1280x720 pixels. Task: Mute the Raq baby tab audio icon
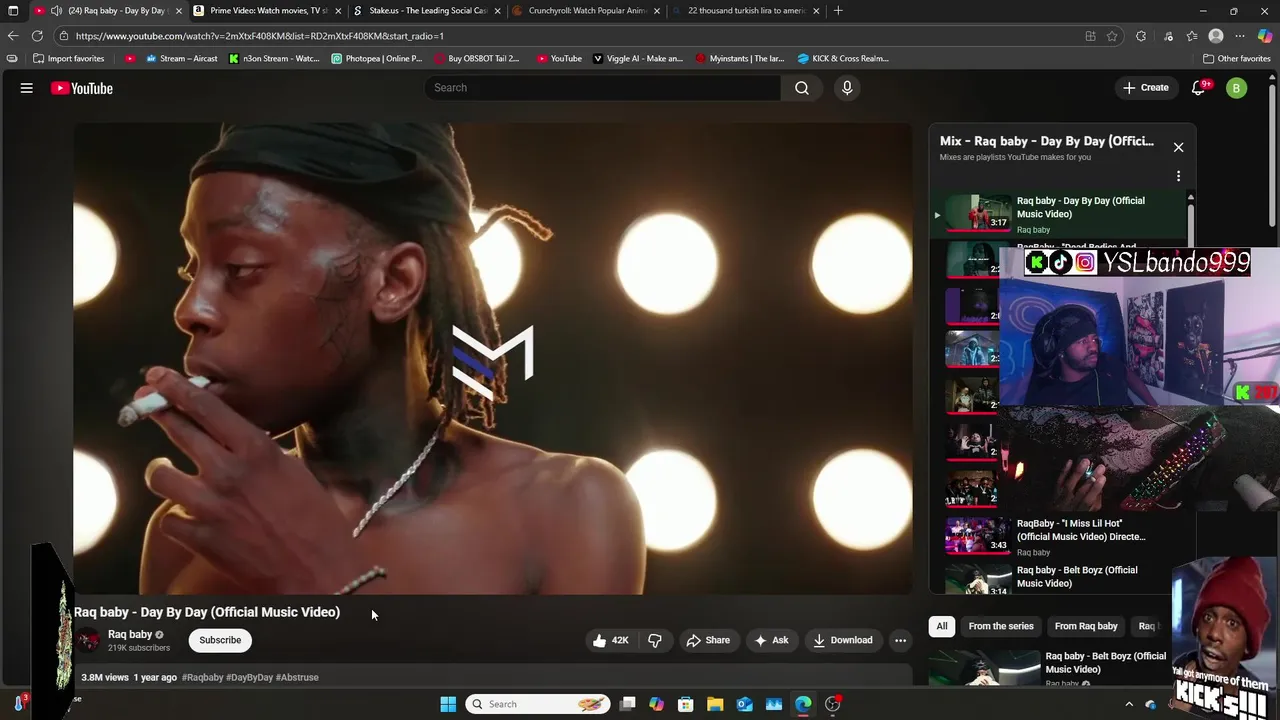coord(56,11)
